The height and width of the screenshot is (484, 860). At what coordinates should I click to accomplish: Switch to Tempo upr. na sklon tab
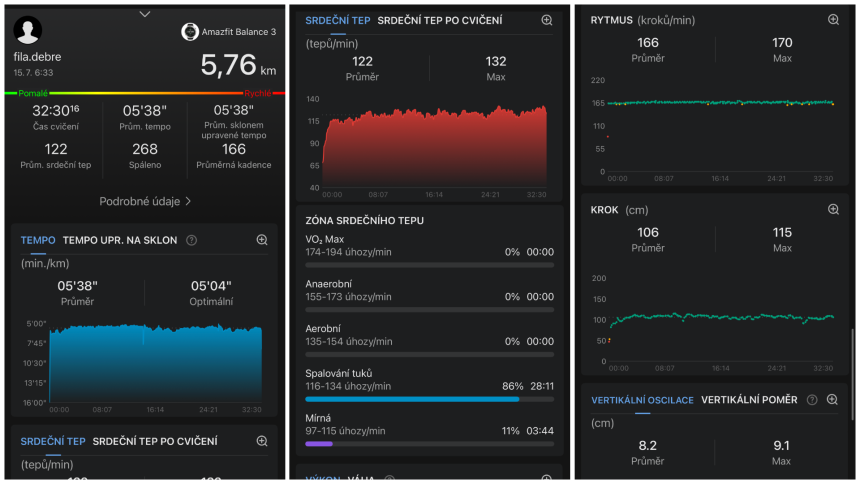coord(120,240)
